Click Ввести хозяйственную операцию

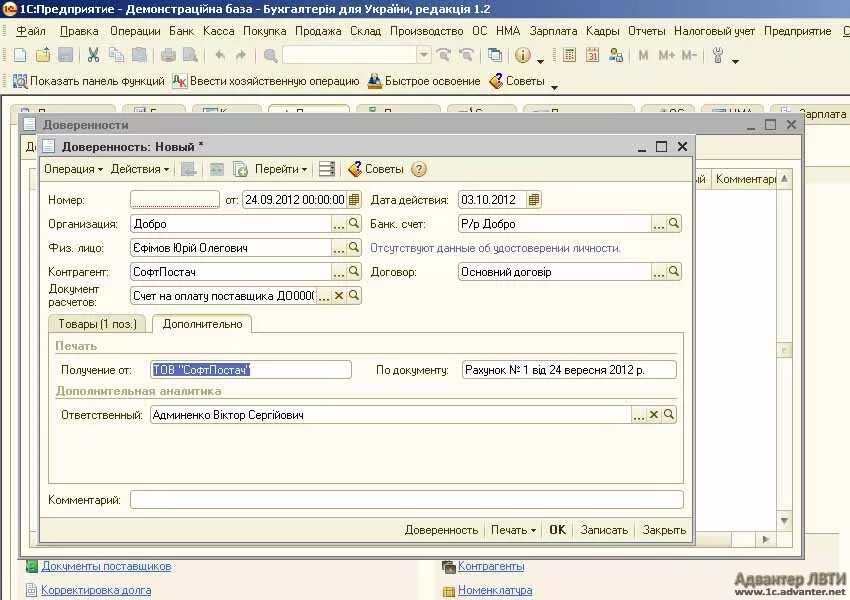266,81
